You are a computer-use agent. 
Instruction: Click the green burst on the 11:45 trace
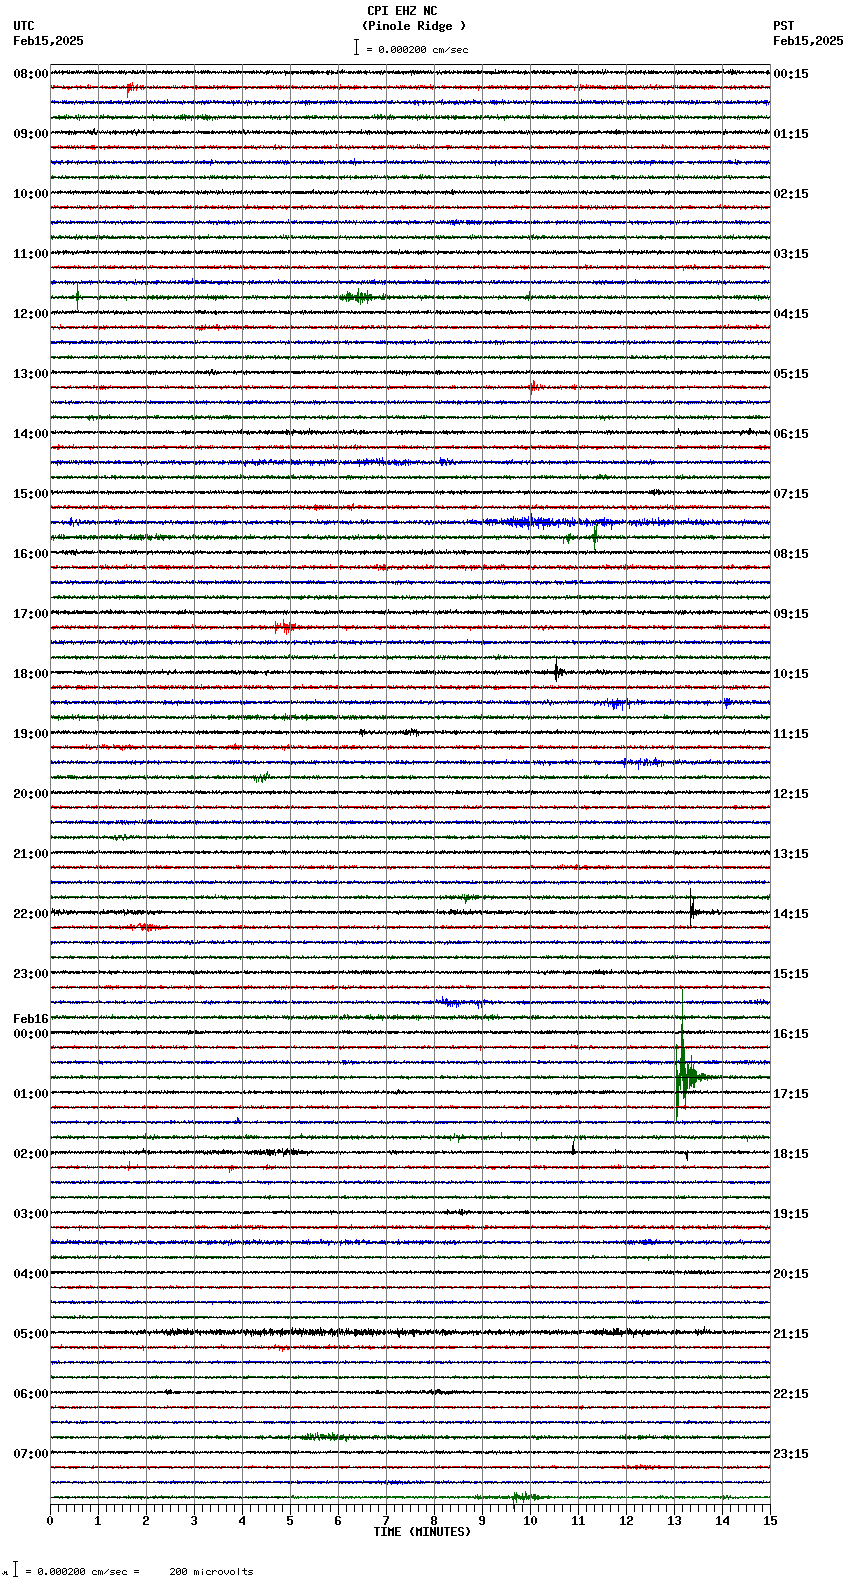pyautogui.click(x=357, y=296)
